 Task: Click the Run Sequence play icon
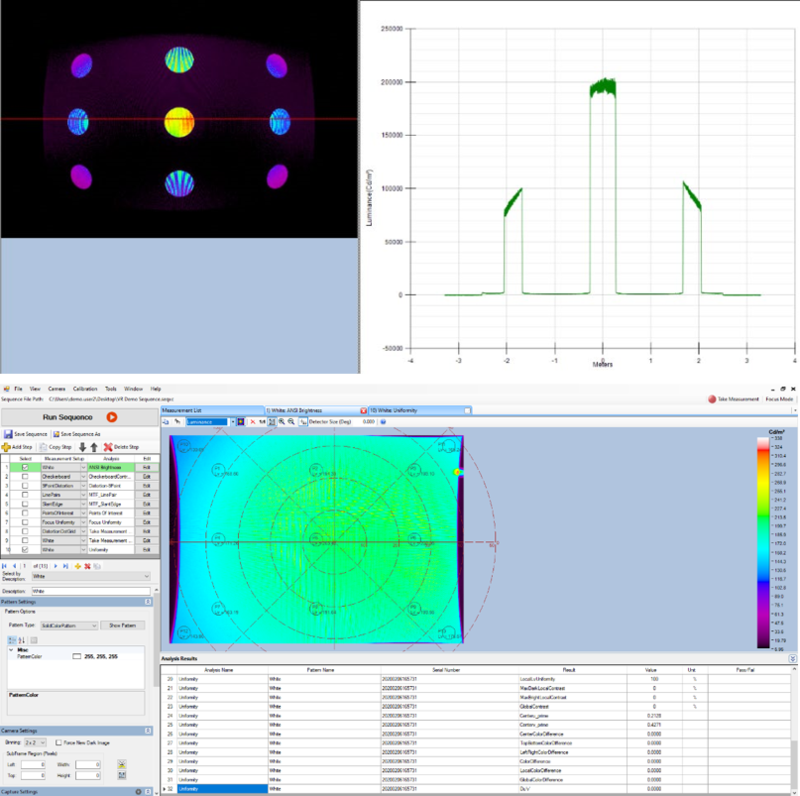click(112, 417)
